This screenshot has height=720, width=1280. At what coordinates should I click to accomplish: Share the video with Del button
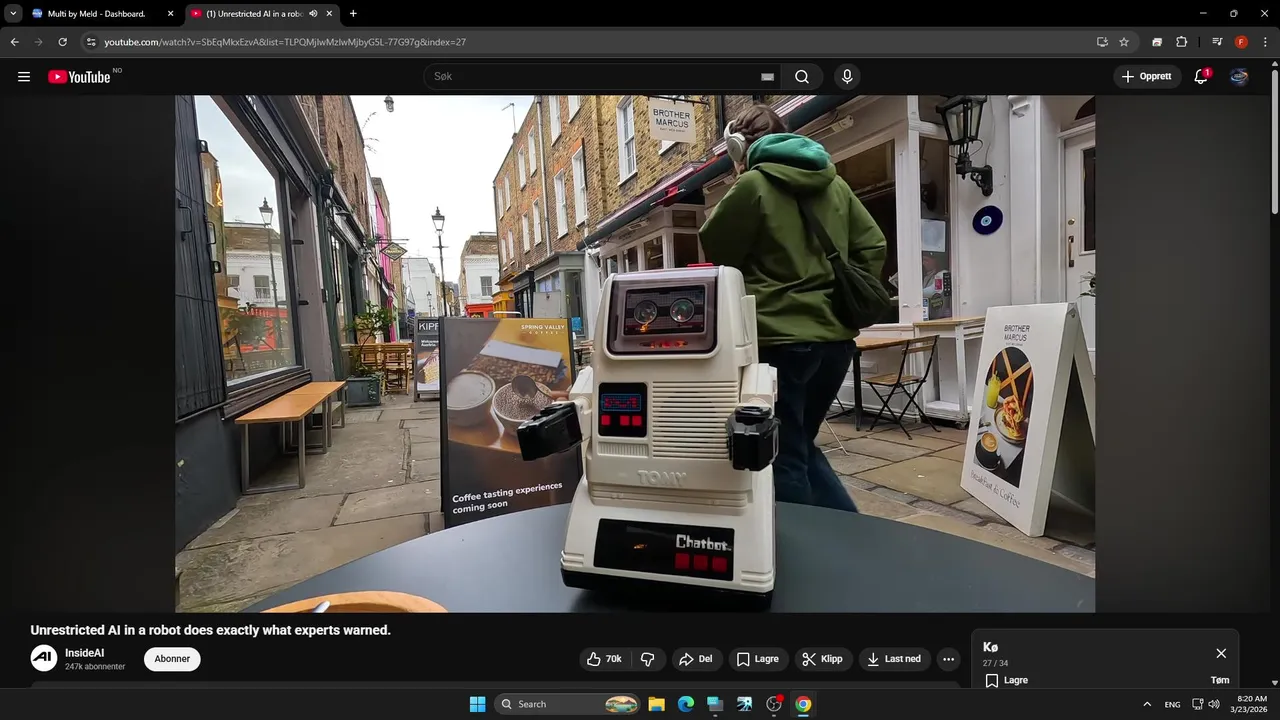tap(695, 659)
